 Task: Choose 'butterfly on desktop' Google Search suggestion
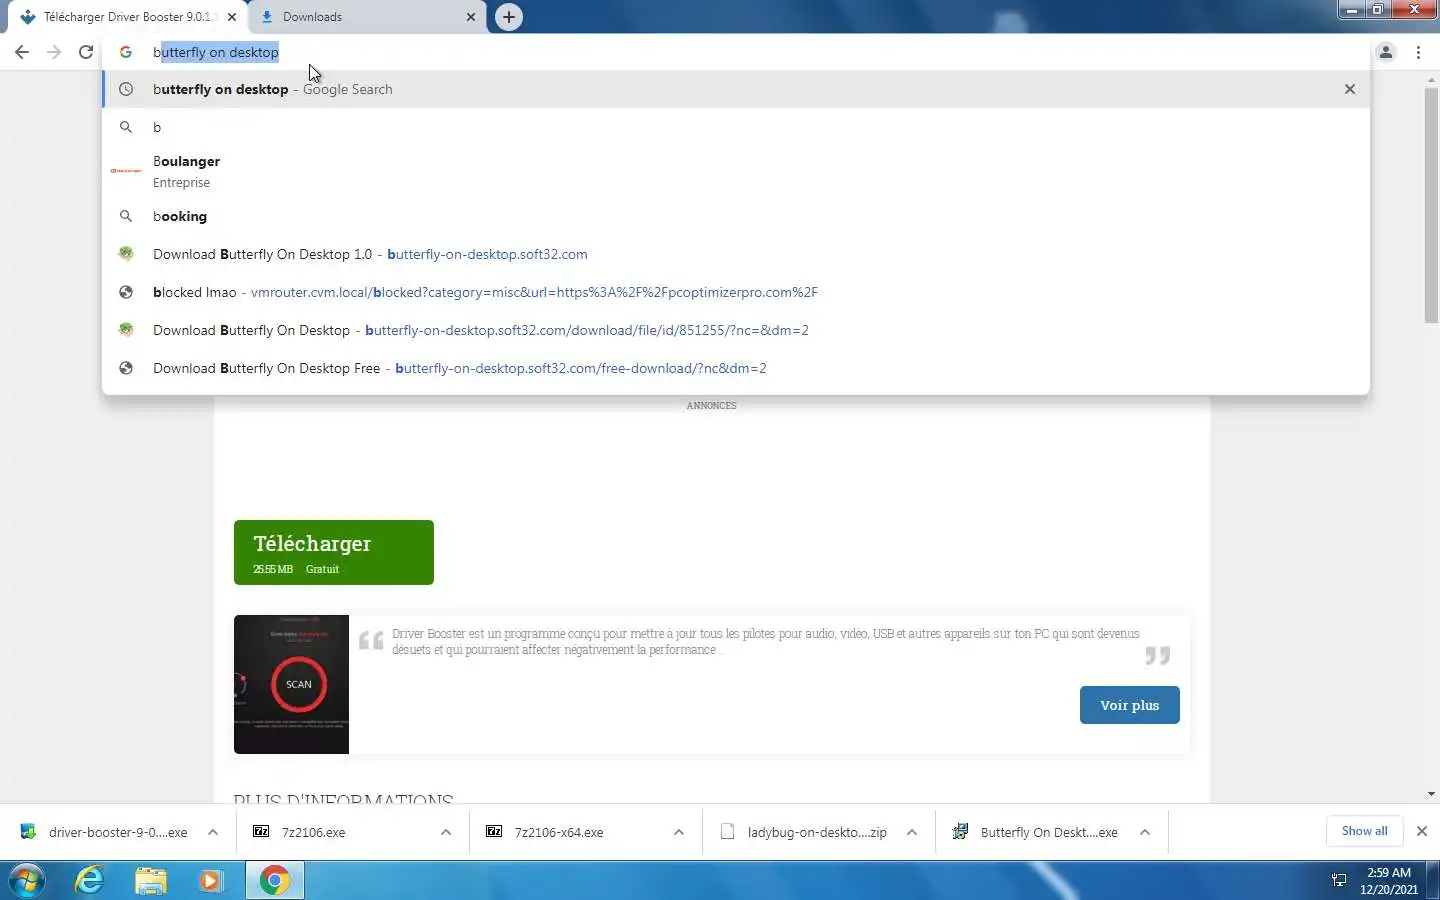(736, 89)
